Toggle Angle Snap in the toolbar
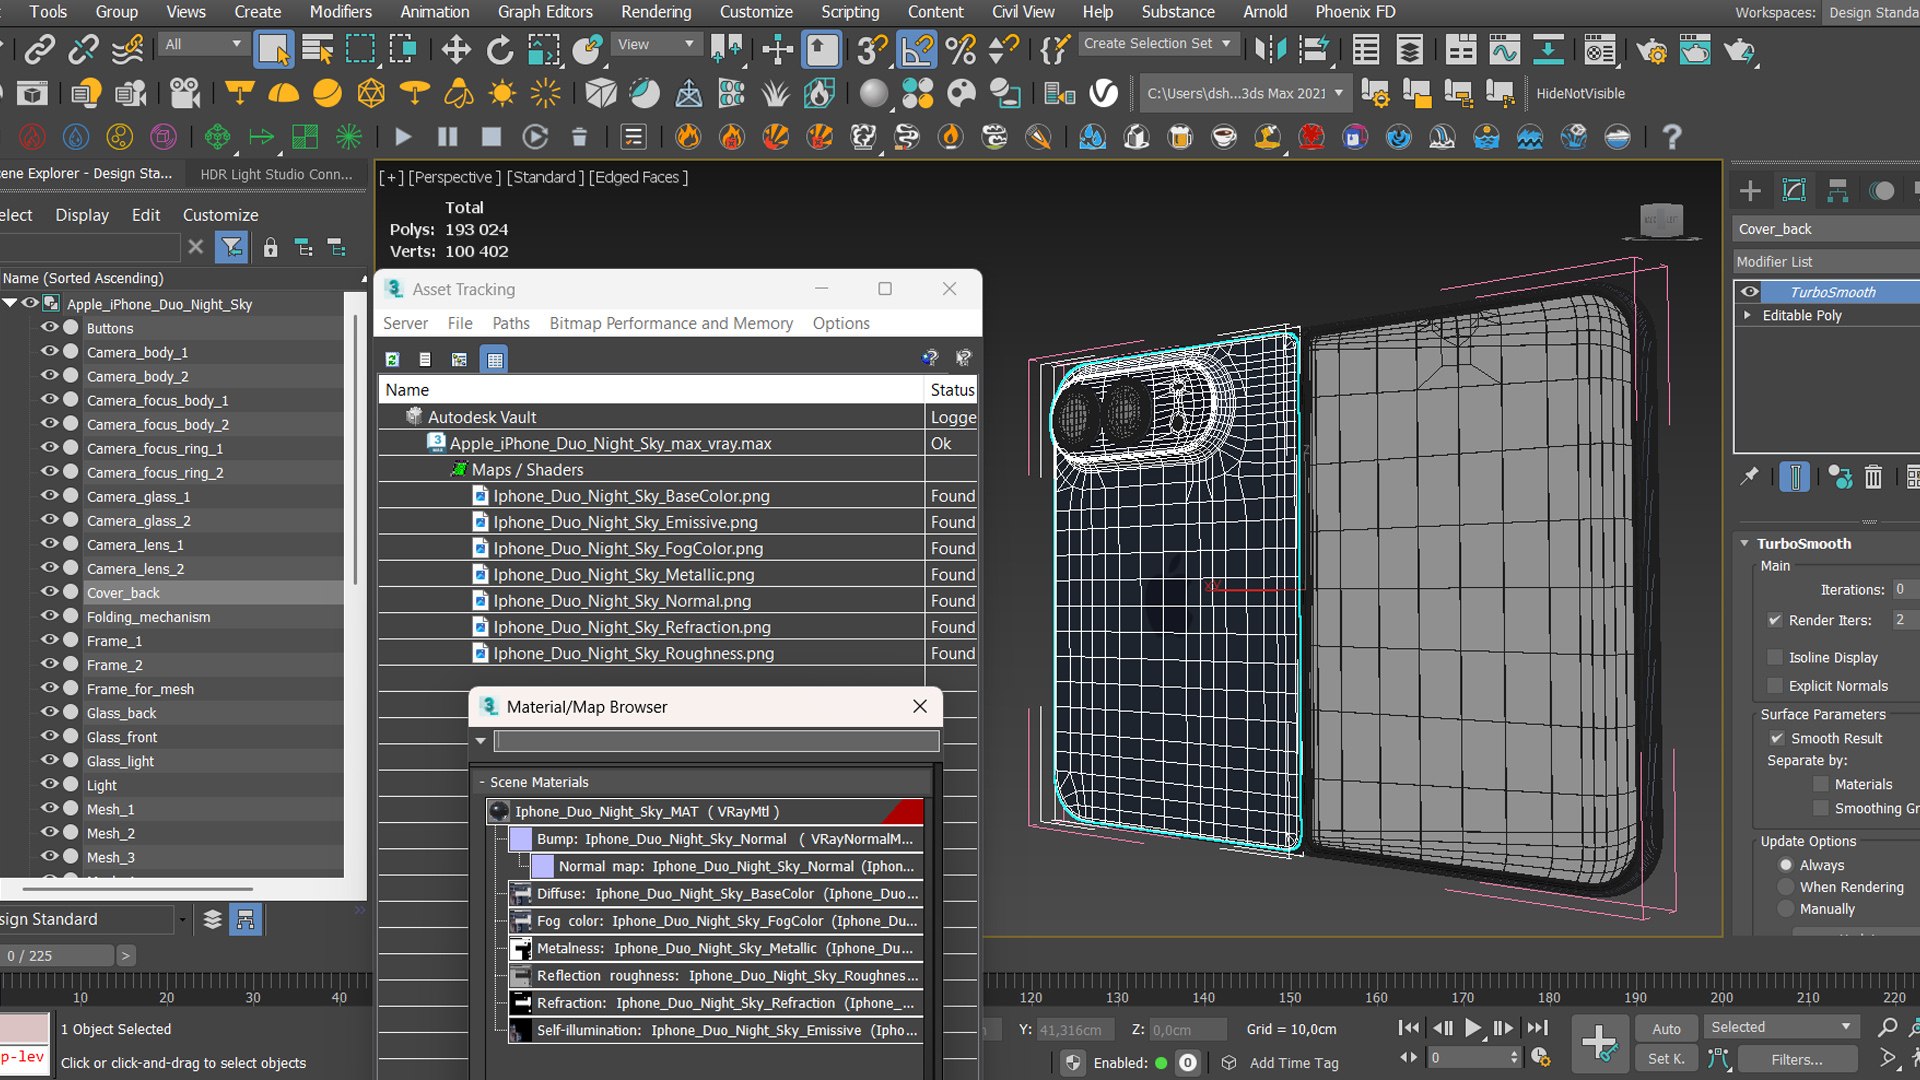 [917, 49]
